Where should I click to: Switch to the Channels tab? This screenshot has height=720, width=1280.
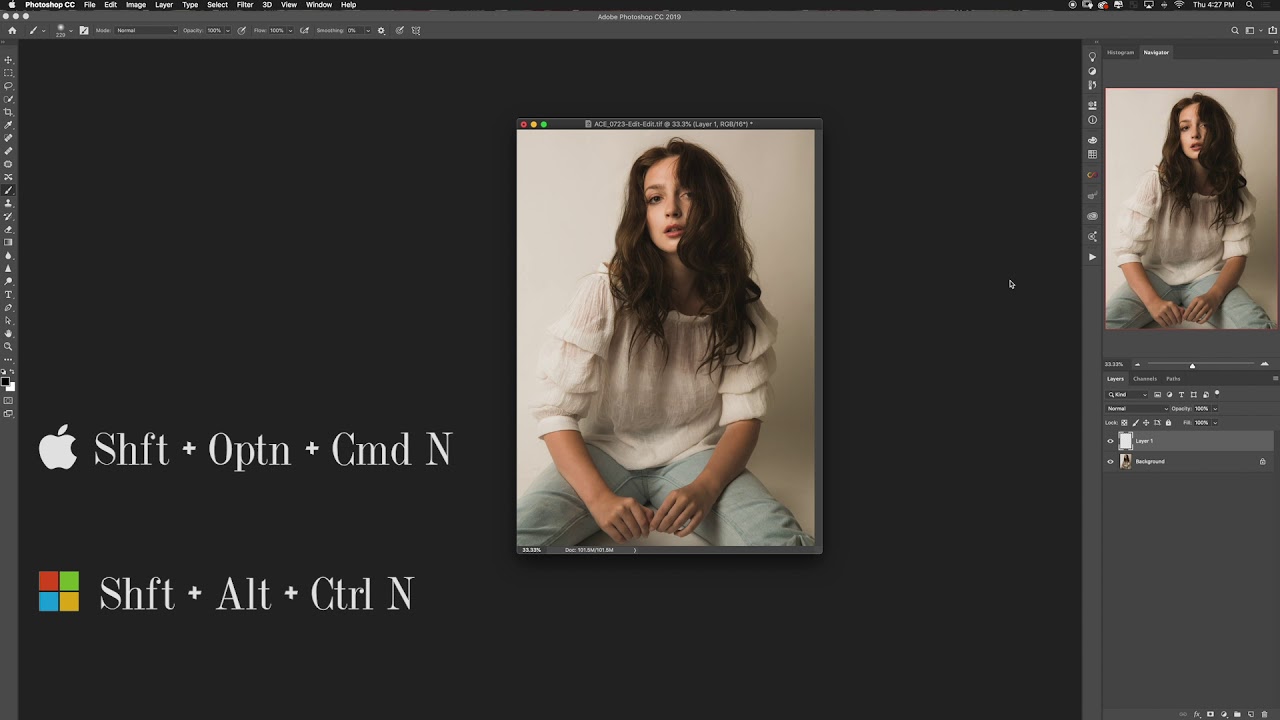(1145, 379)
